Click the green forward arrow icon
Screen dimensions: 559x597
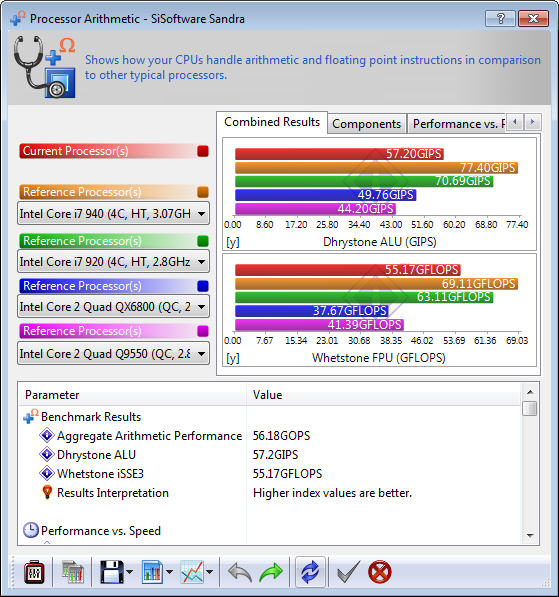tap(271, 572)
